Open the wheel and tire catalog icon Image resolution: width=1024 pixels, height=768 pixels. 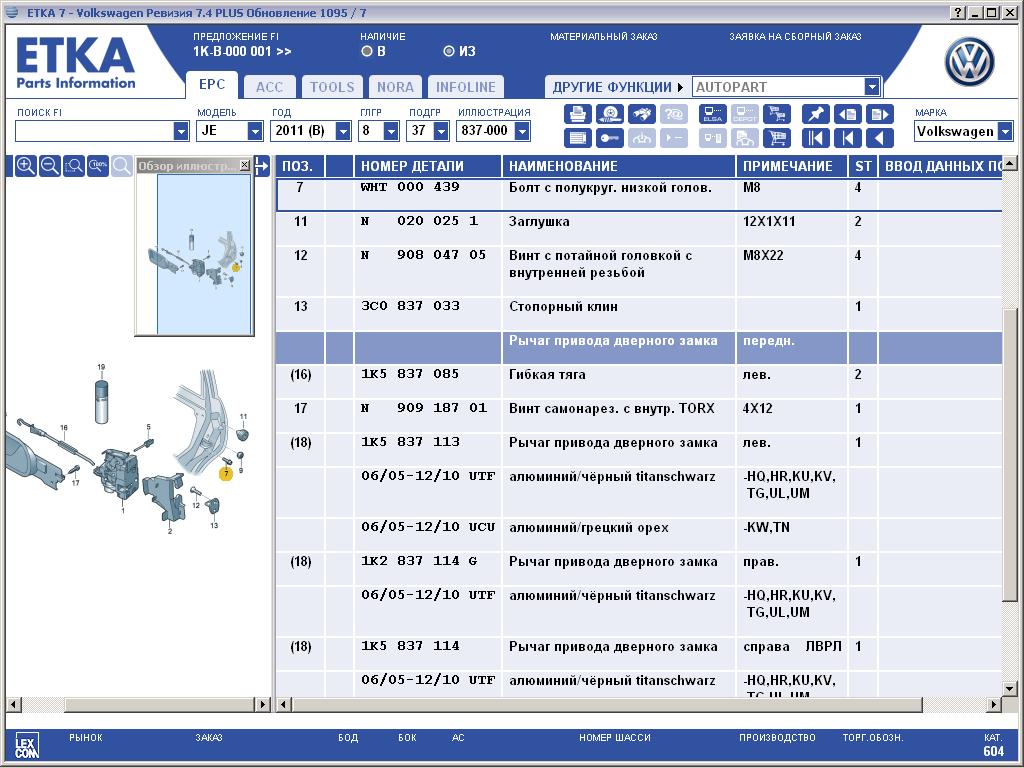(x=610, y=114)
